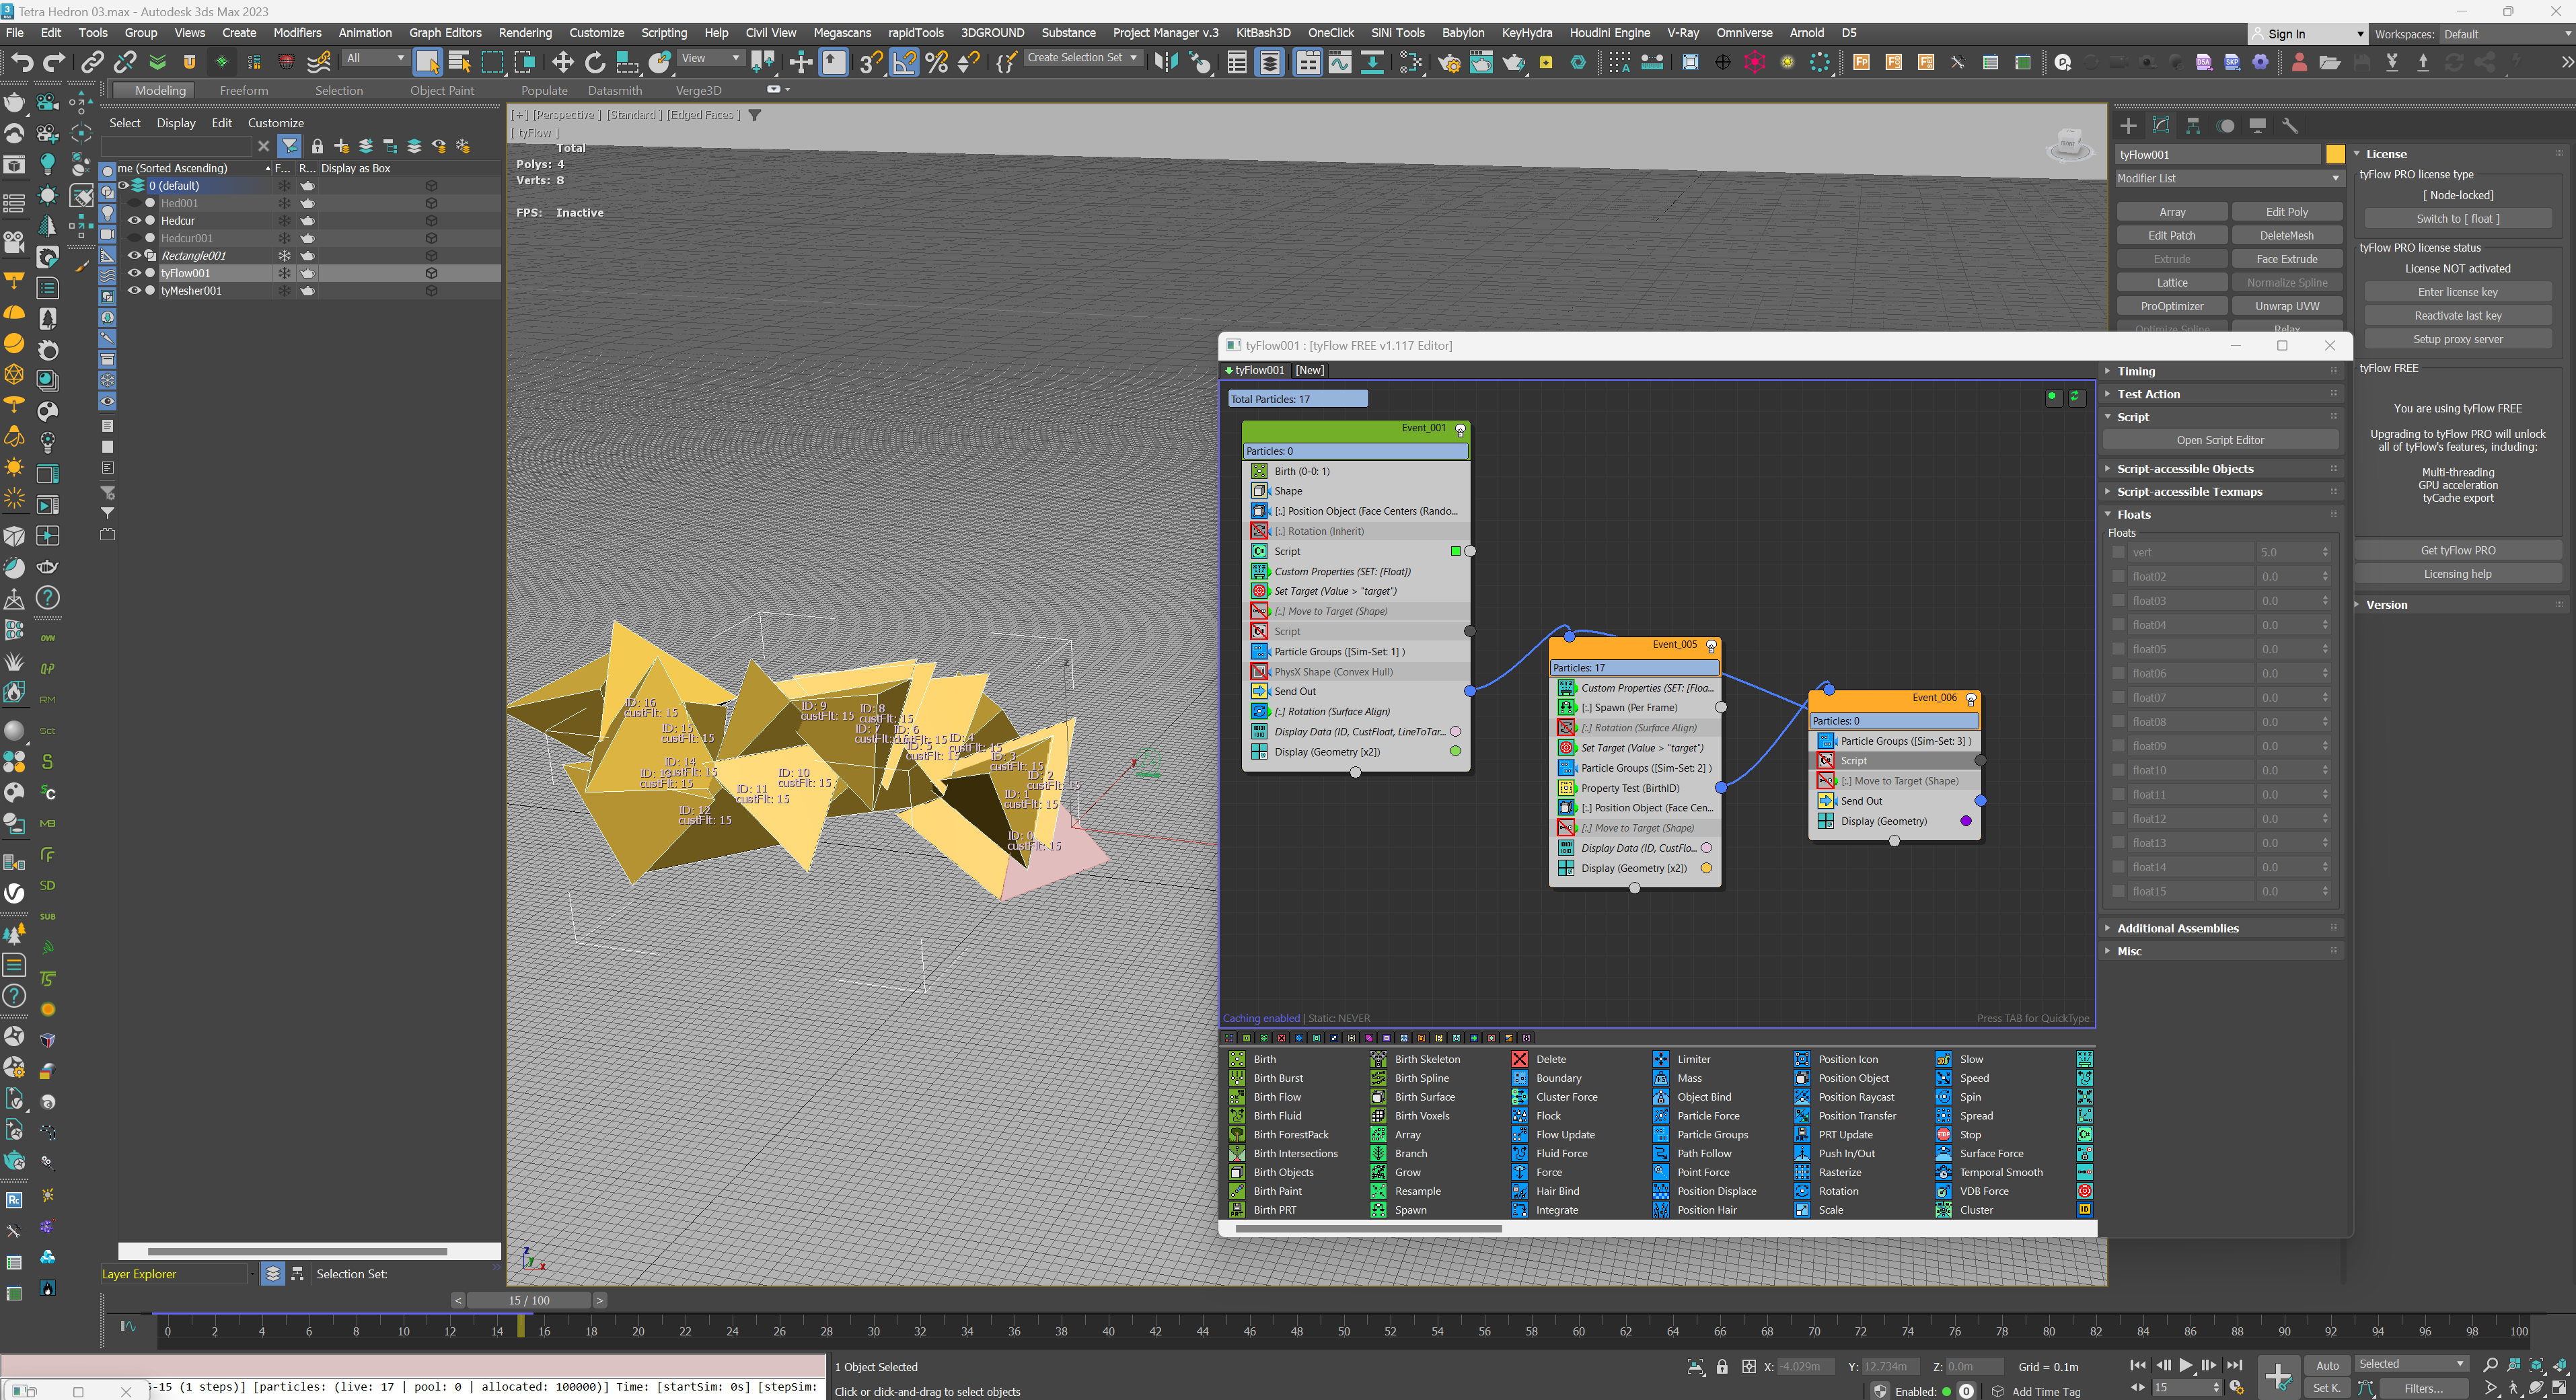The height and width of the screenshot is (1400, 2576).
Task: Switch to the Freeform ribbon tab
Action: (243, 91)
